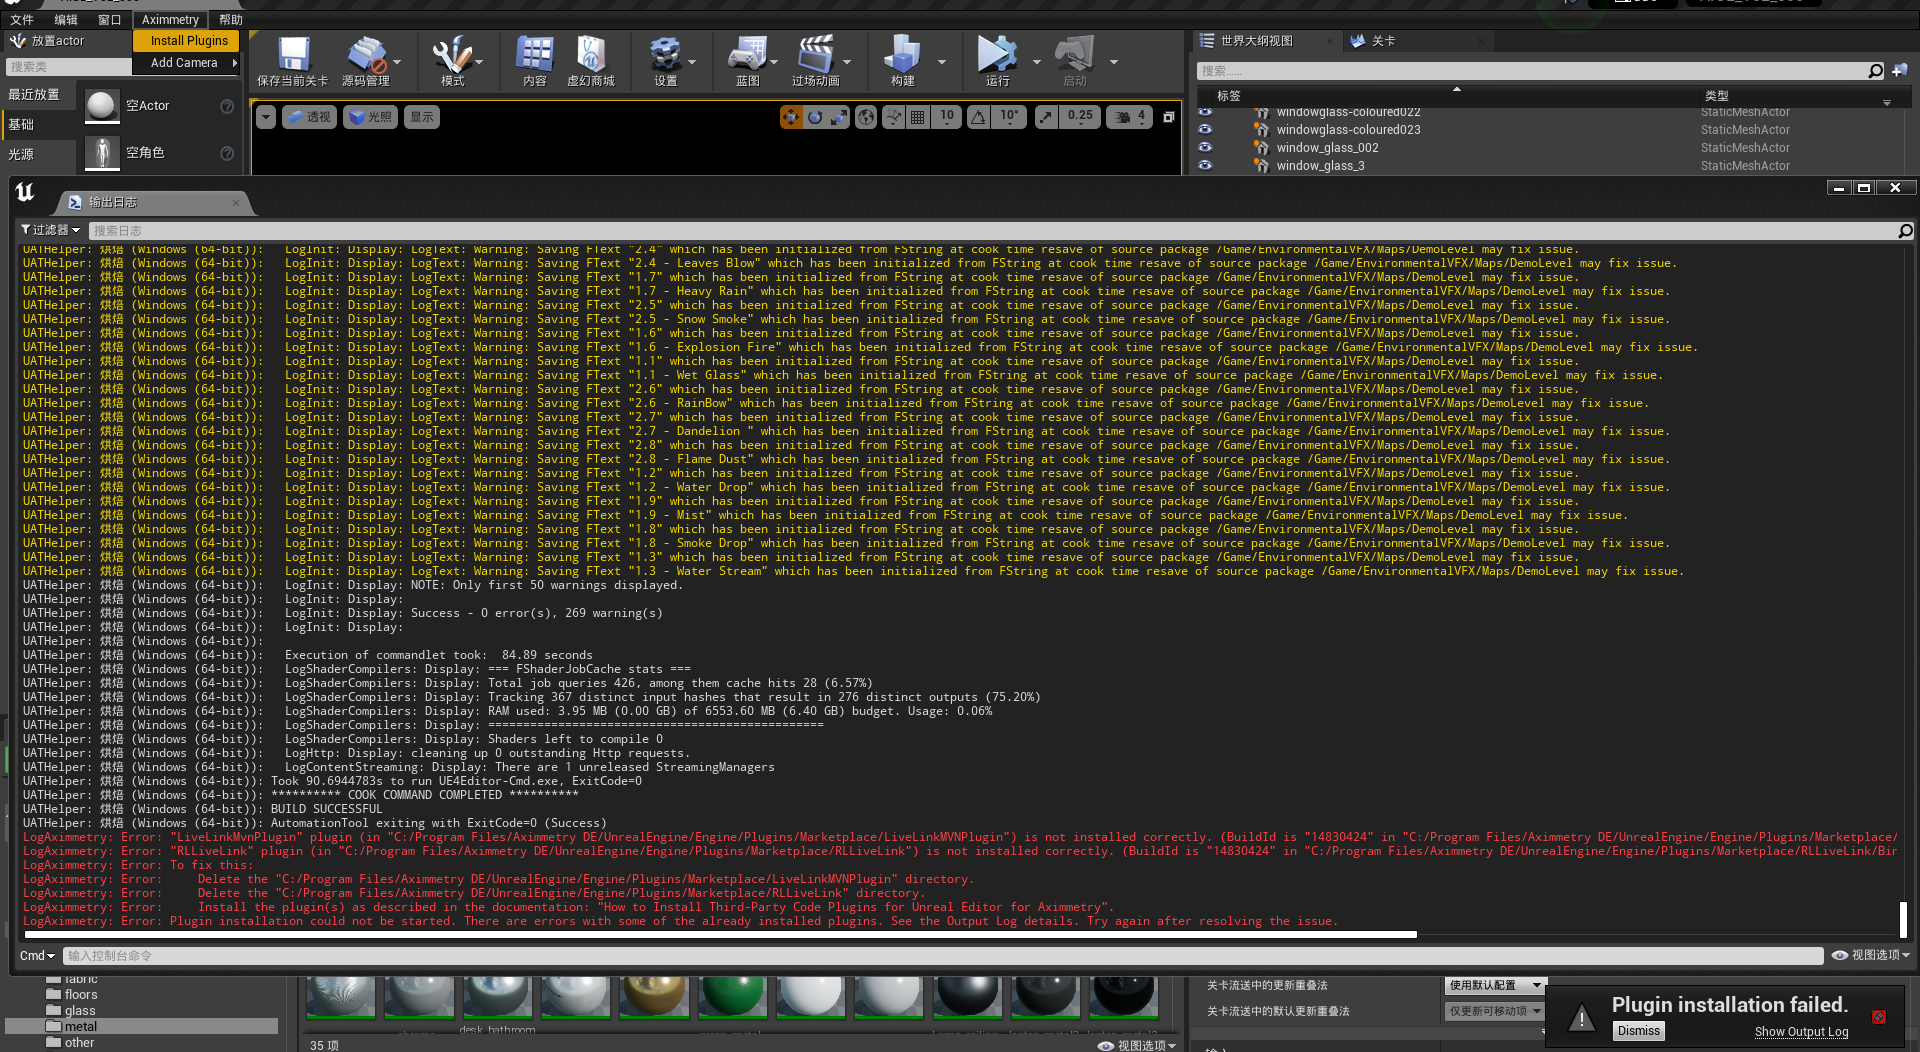Select the rotate gizmo tool in viewport
This screenshot has width=1920, height=1052.
coord(815,117)
